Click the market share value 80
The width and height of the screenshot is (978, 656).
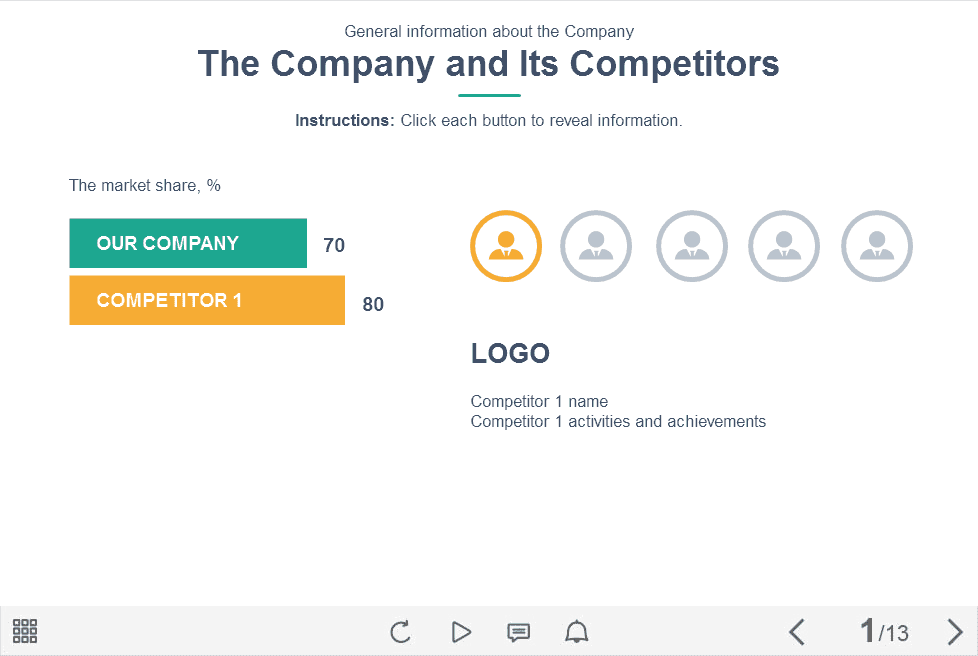click(x=373, y=304)
